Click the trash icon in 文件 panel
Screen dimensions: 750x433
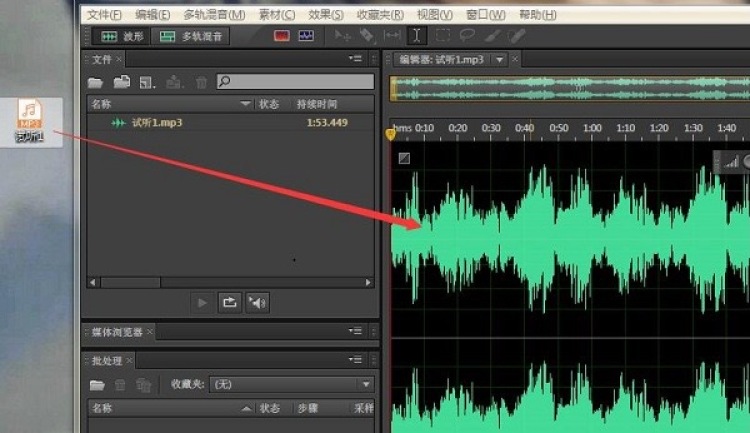(201, 83)
